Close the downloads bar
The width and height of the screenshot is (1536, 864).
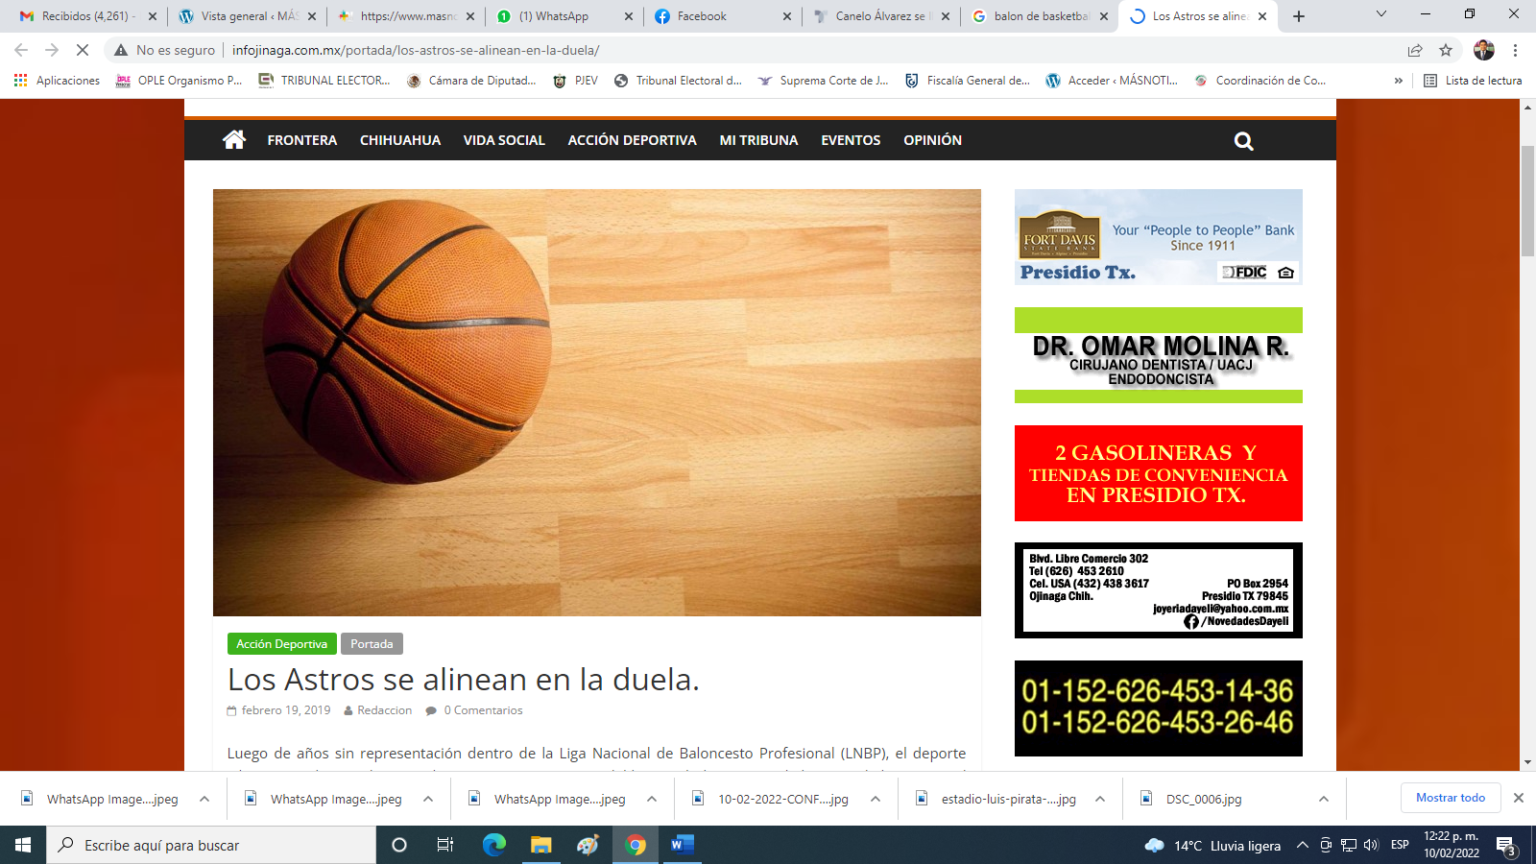[x=1518, y=798]
